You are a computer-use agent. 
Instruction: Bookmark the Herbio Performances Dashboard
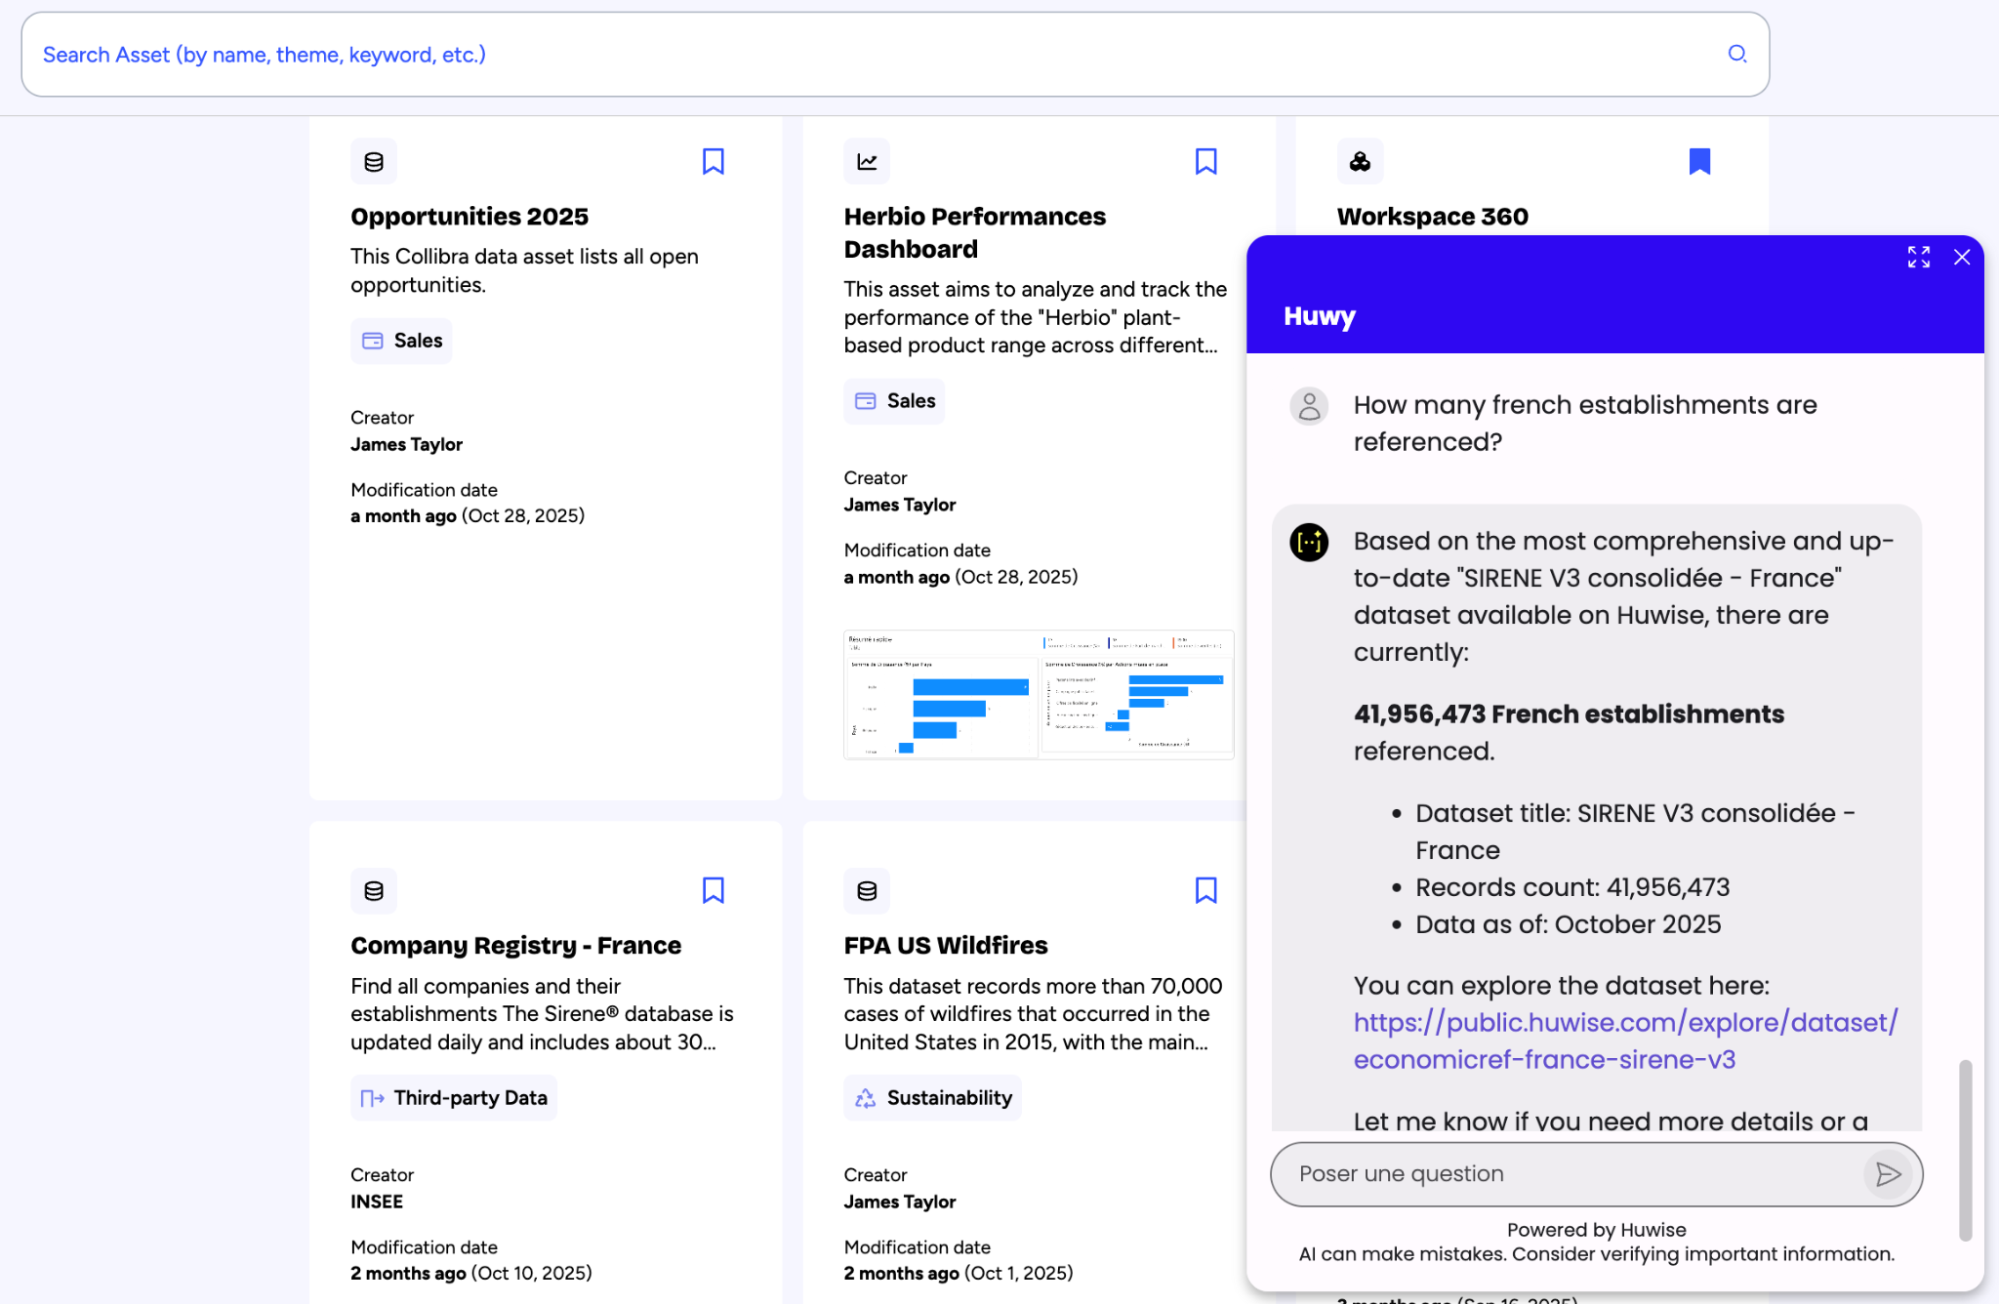pyautogui.click(x=1205, y=161)
